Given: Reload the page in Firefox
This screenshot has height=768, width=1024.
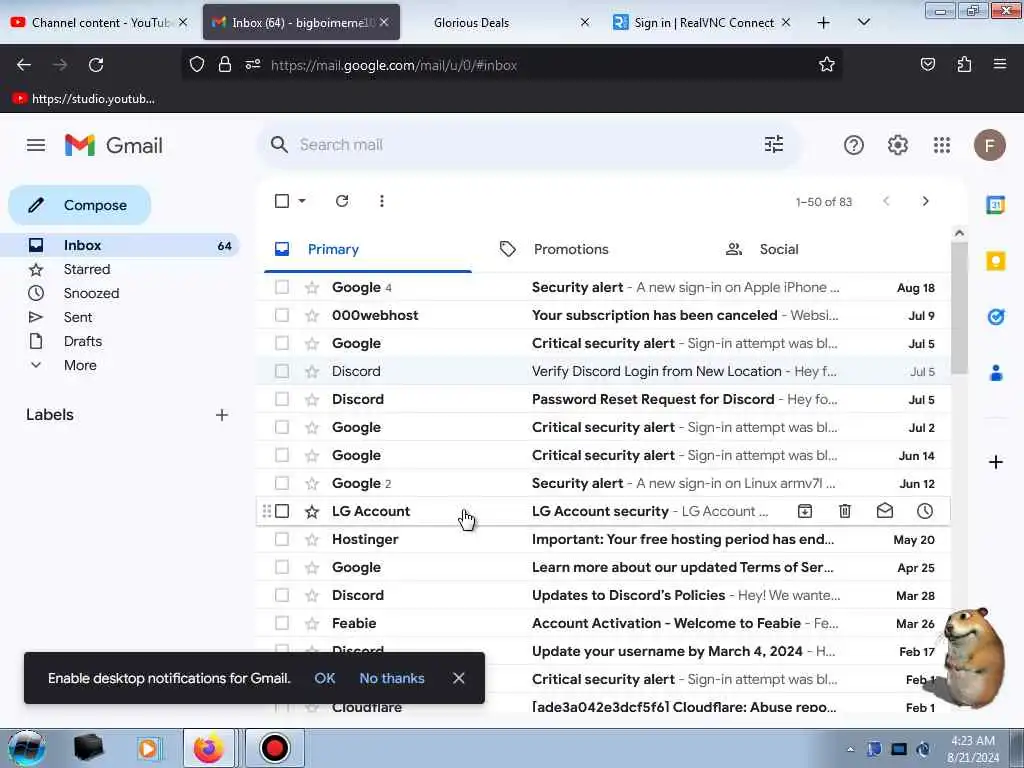Looking at the screenshot, I should click(96, 65).
